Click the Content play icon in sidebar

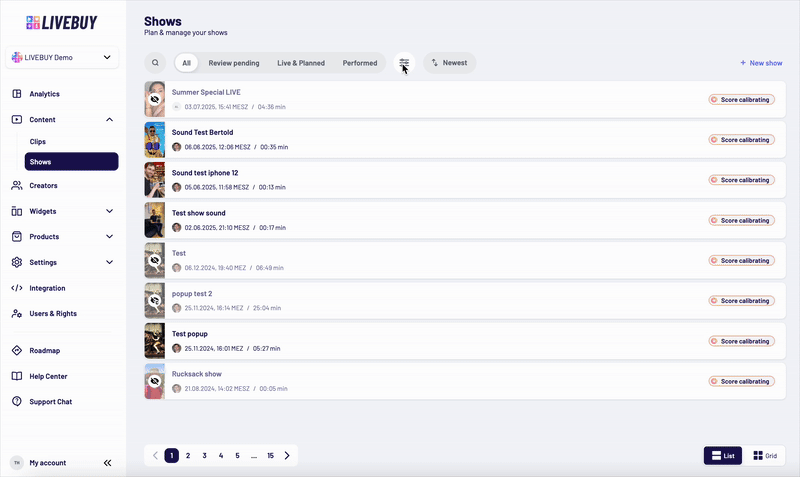tap(17, 119)
